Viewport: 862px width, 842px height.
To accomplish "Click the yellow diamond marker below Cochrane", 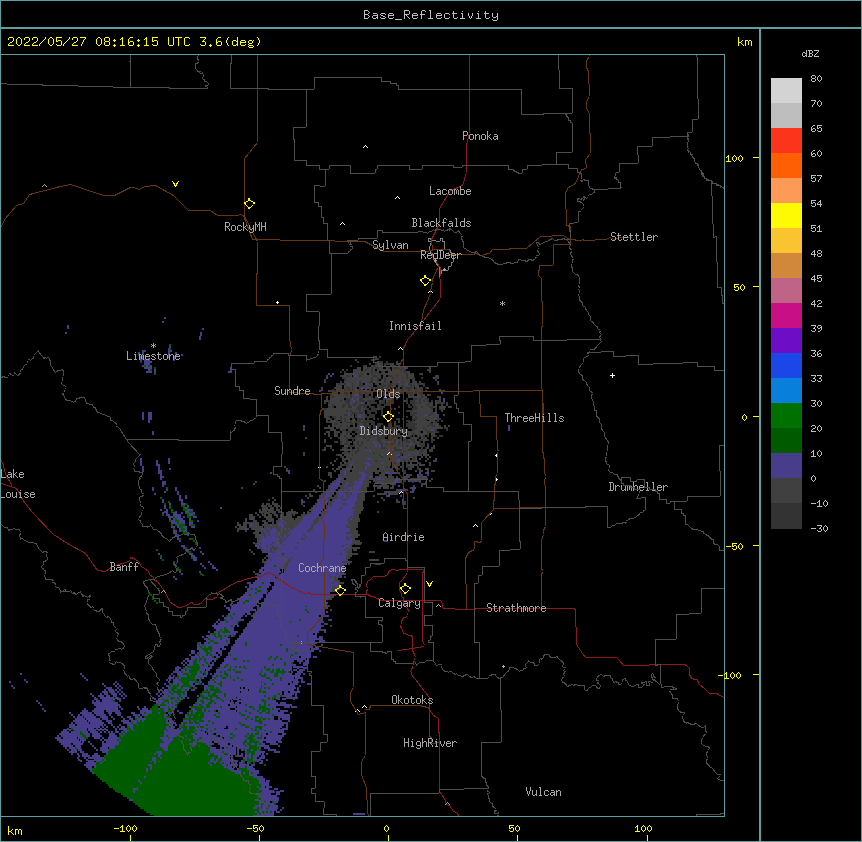I will coord(340,590).
